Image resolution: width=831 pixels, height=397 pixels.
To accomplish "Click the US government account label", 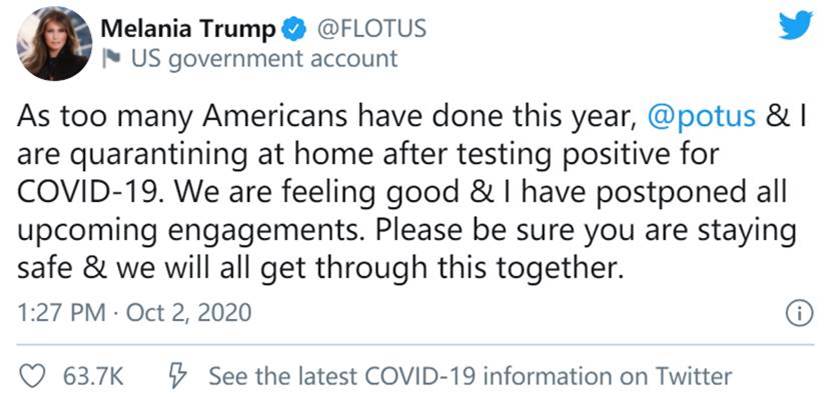I will coord(264,59).
